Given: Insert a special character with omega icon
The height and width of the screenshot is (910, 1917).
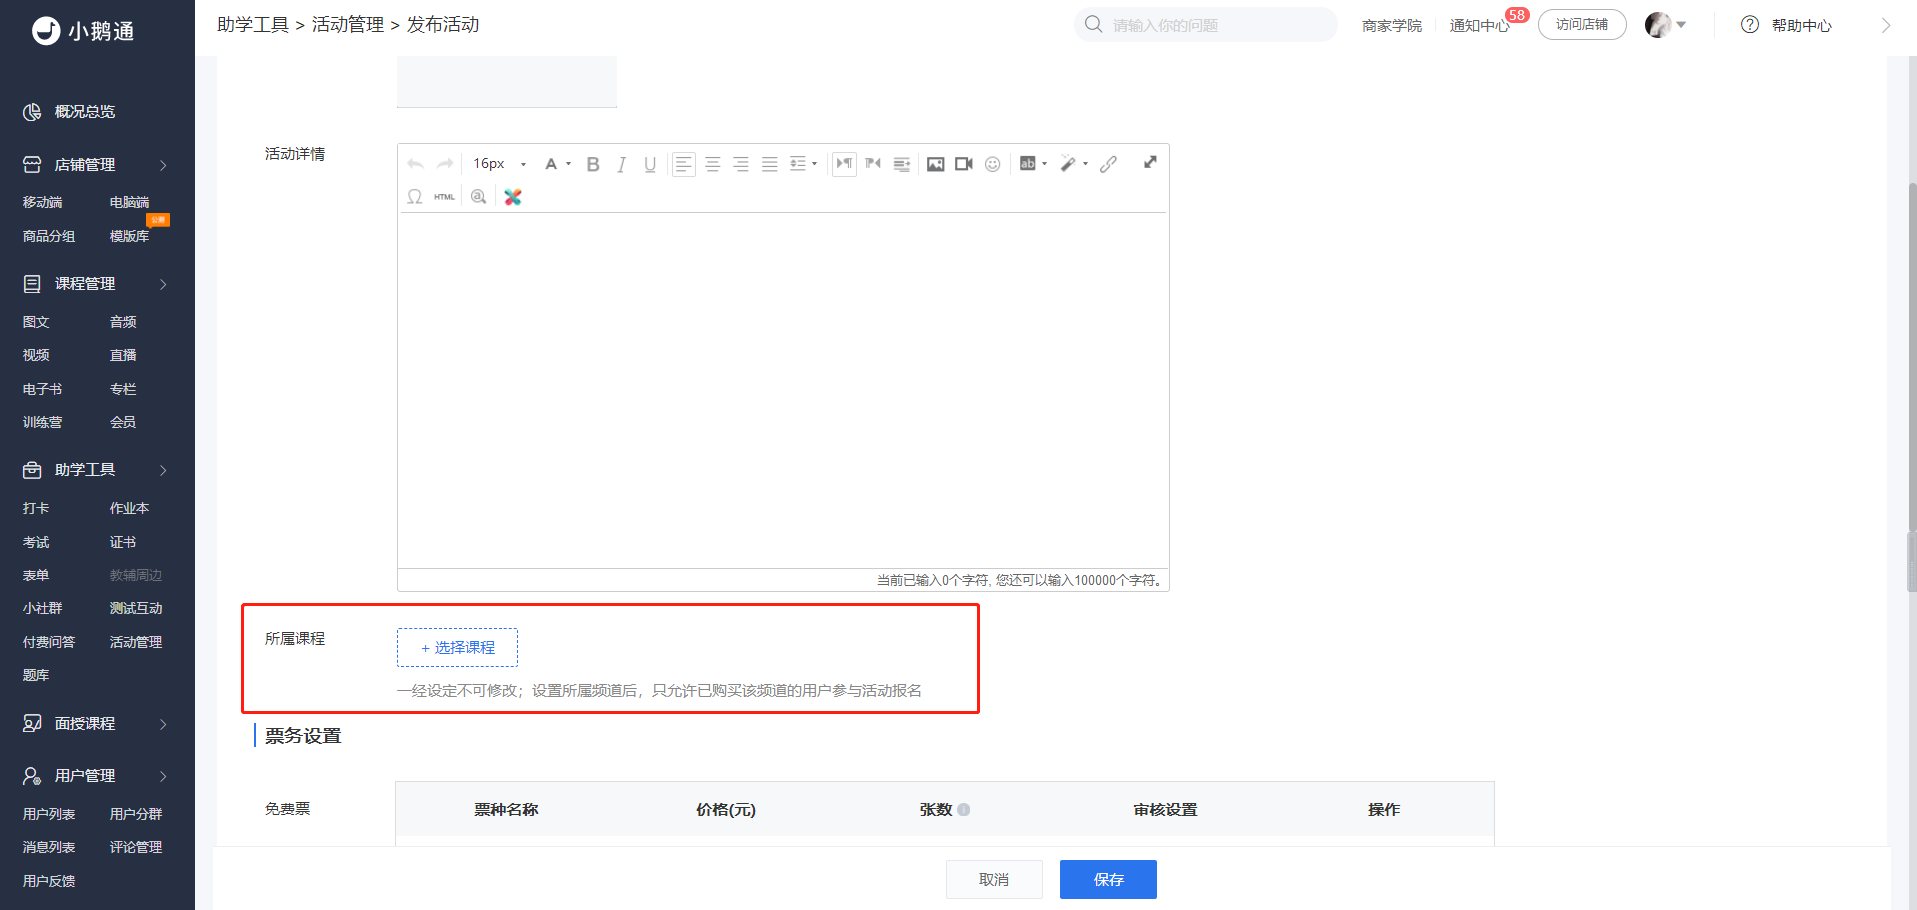Looking at the screenshot, I should click(415, 197).
